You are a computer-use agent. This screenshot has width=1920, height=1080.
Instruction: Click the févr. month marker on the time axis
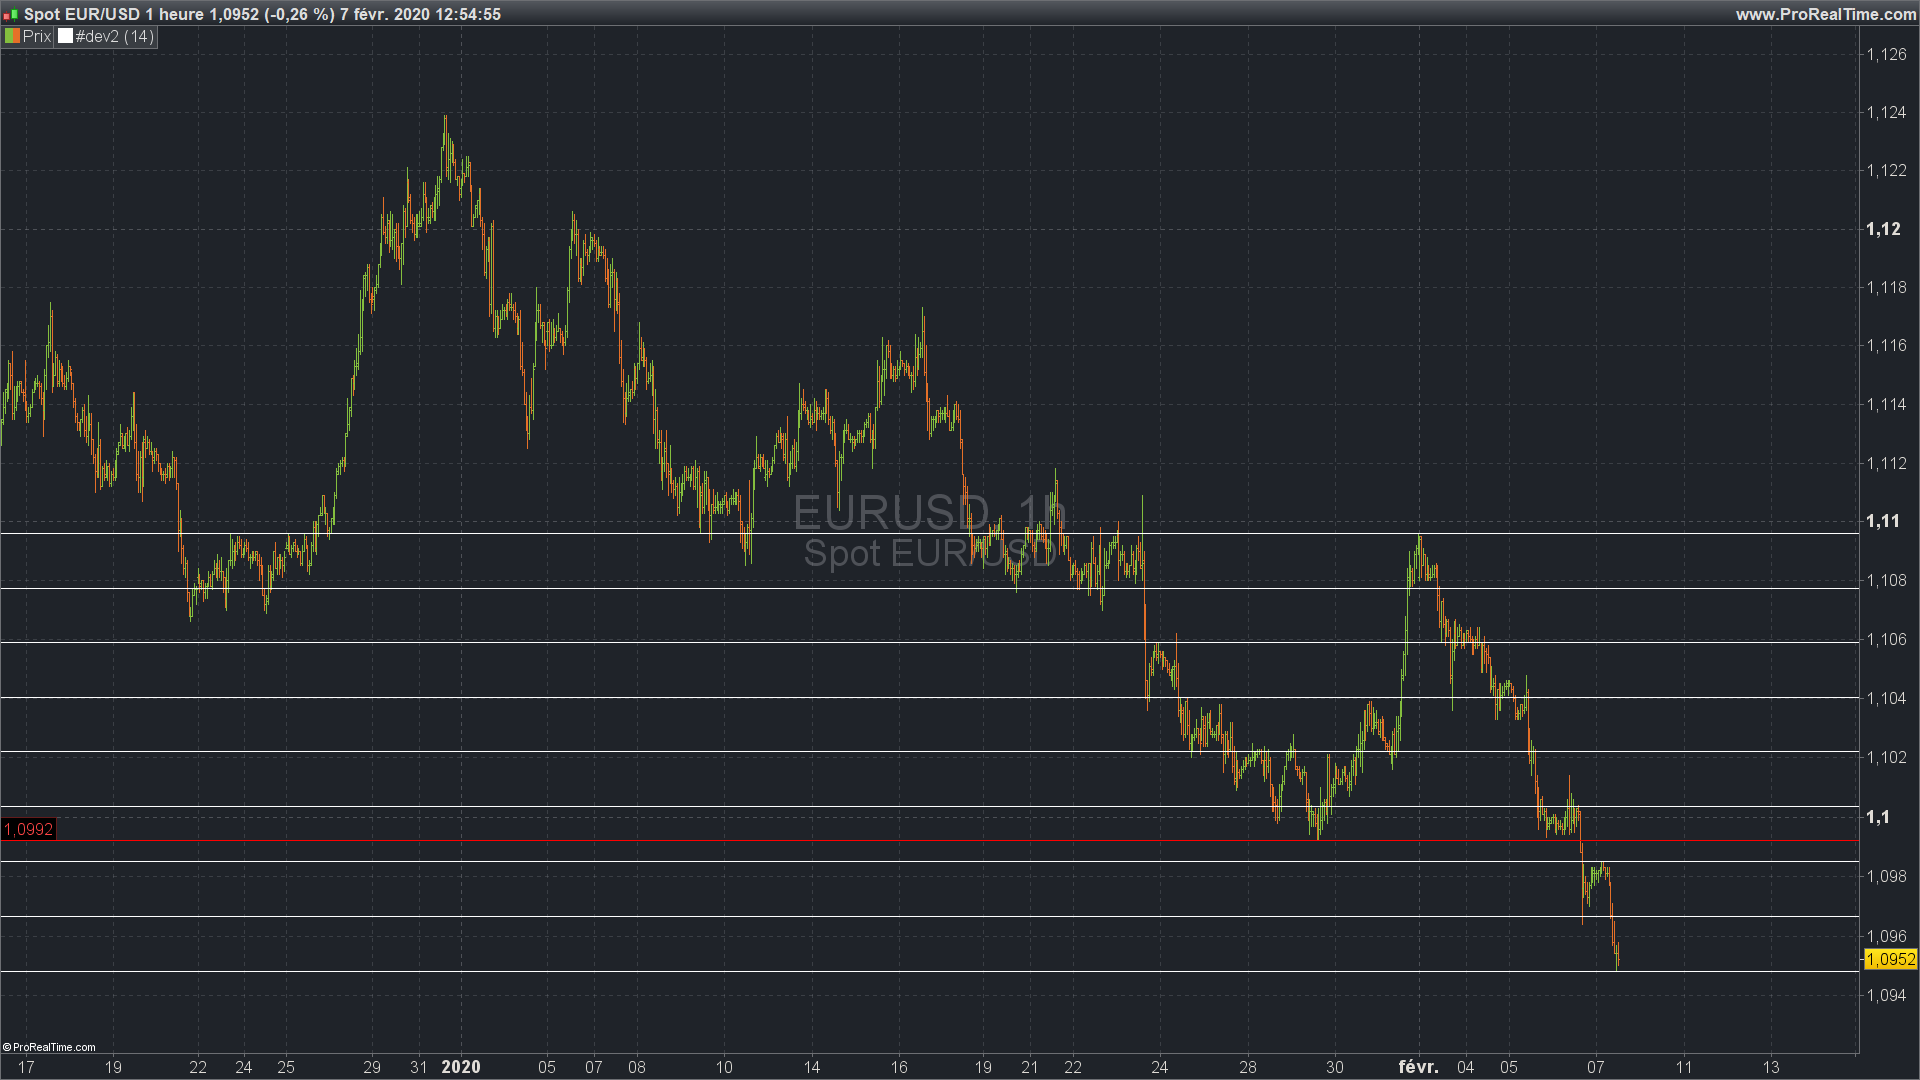point(1418,1067)
